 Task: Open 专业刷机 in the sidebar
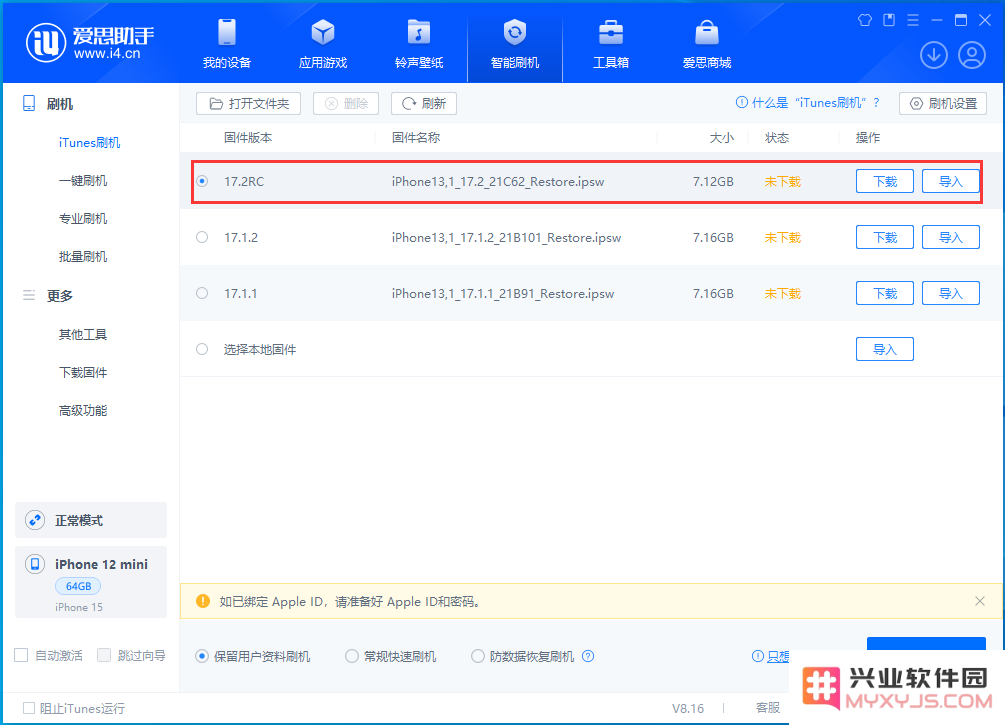point(83,219)
